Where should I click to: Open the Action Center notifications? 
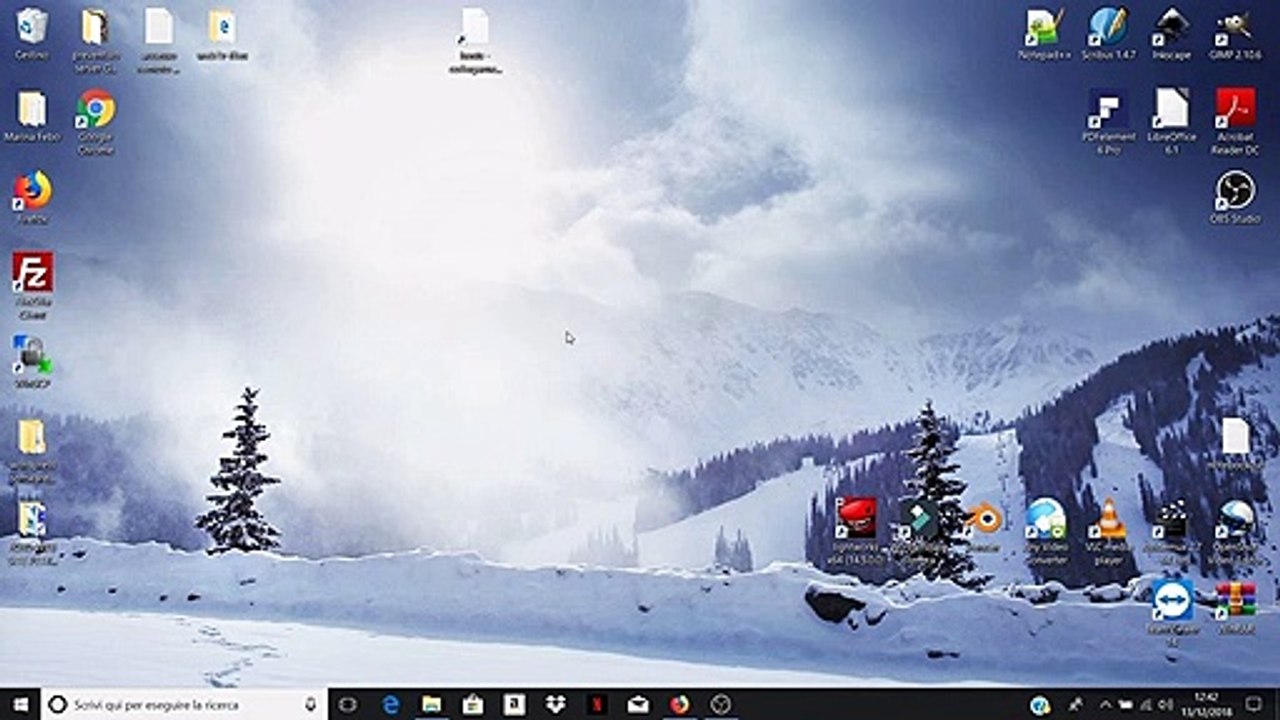tap(1254, 705)
